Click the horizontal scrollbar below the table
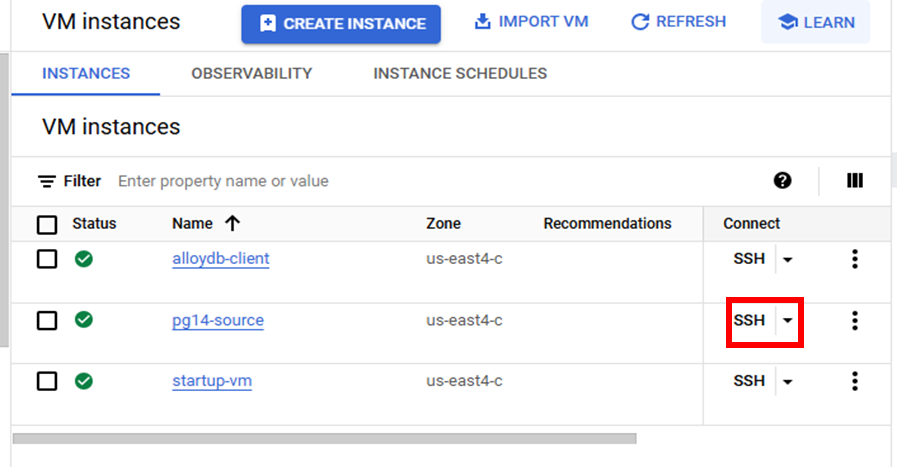The image size is (897, 467). pyautogui.click(x=324, y=438)
